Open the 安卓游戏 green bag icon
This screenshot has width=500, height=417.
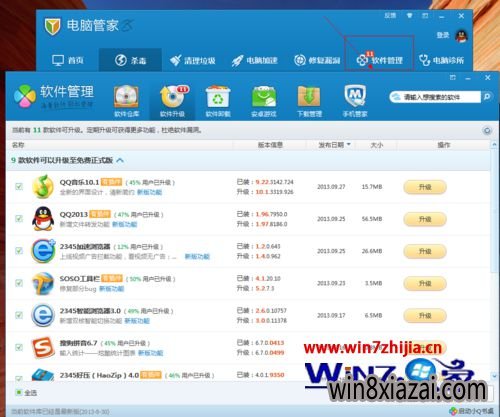click(264, 101)
